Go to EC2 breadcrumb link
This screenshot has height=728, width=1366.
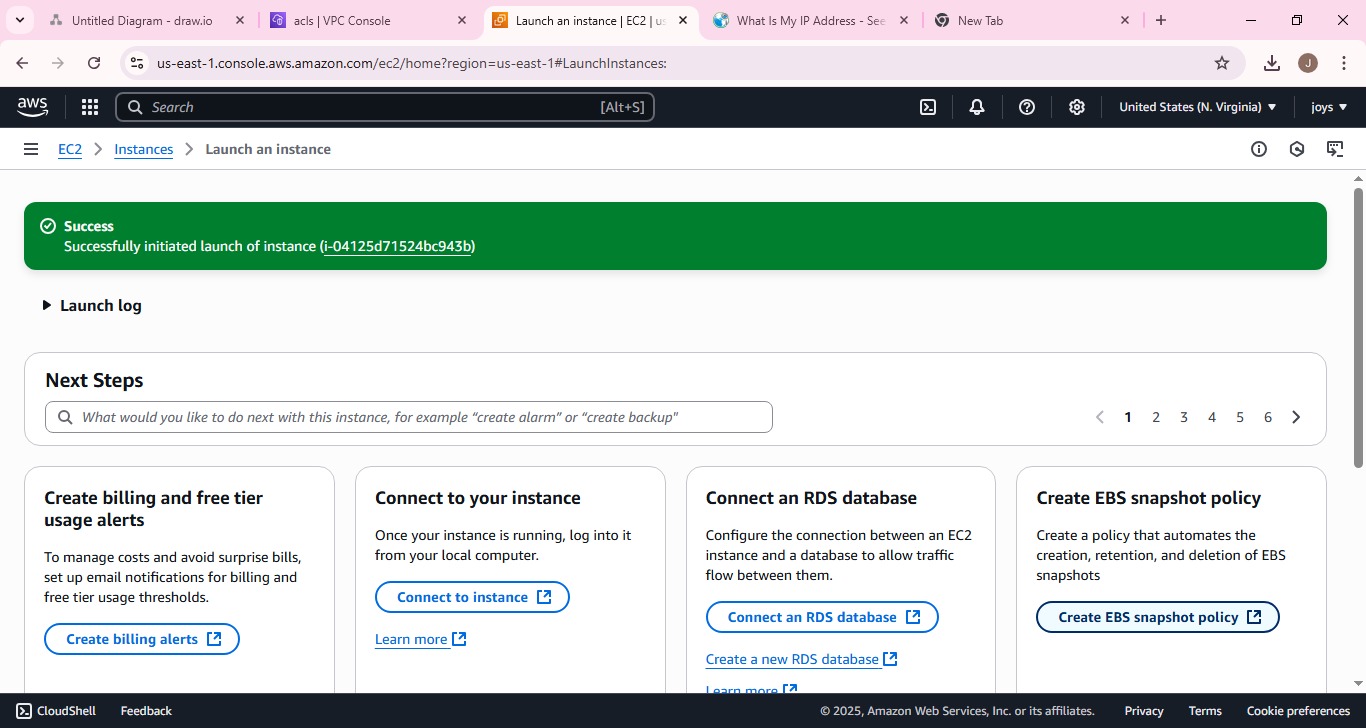point(70,149)
